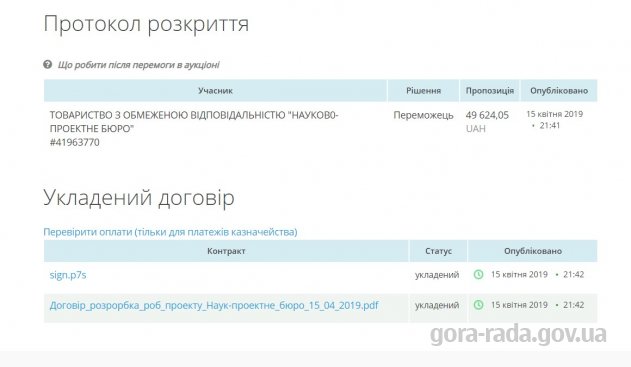Select 'Опубліковано' header in contract table
The height and width of the screenshot is (367, 631).
(533, 251)
